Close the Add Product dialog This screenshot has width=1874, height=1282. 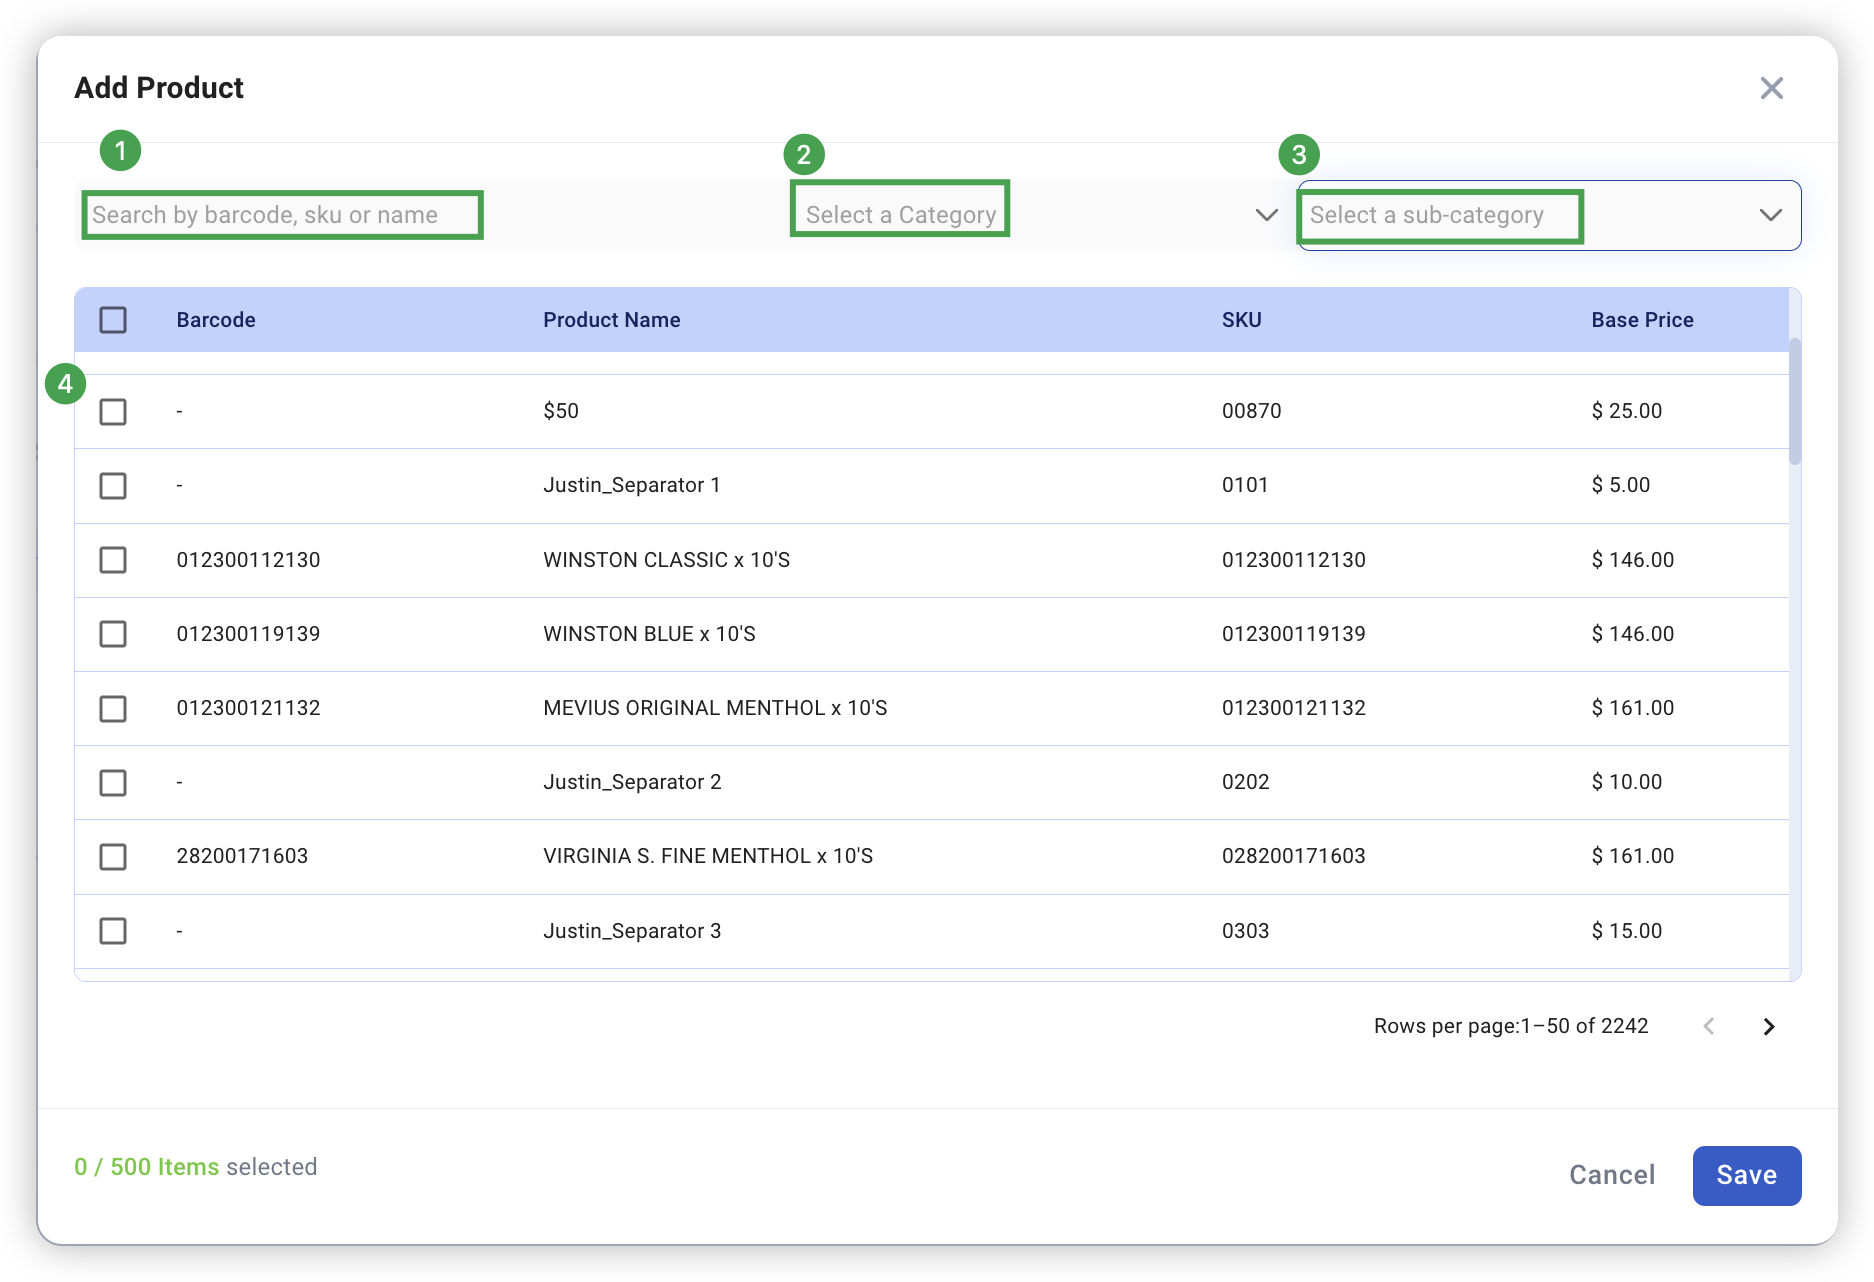coord(1771,88)
